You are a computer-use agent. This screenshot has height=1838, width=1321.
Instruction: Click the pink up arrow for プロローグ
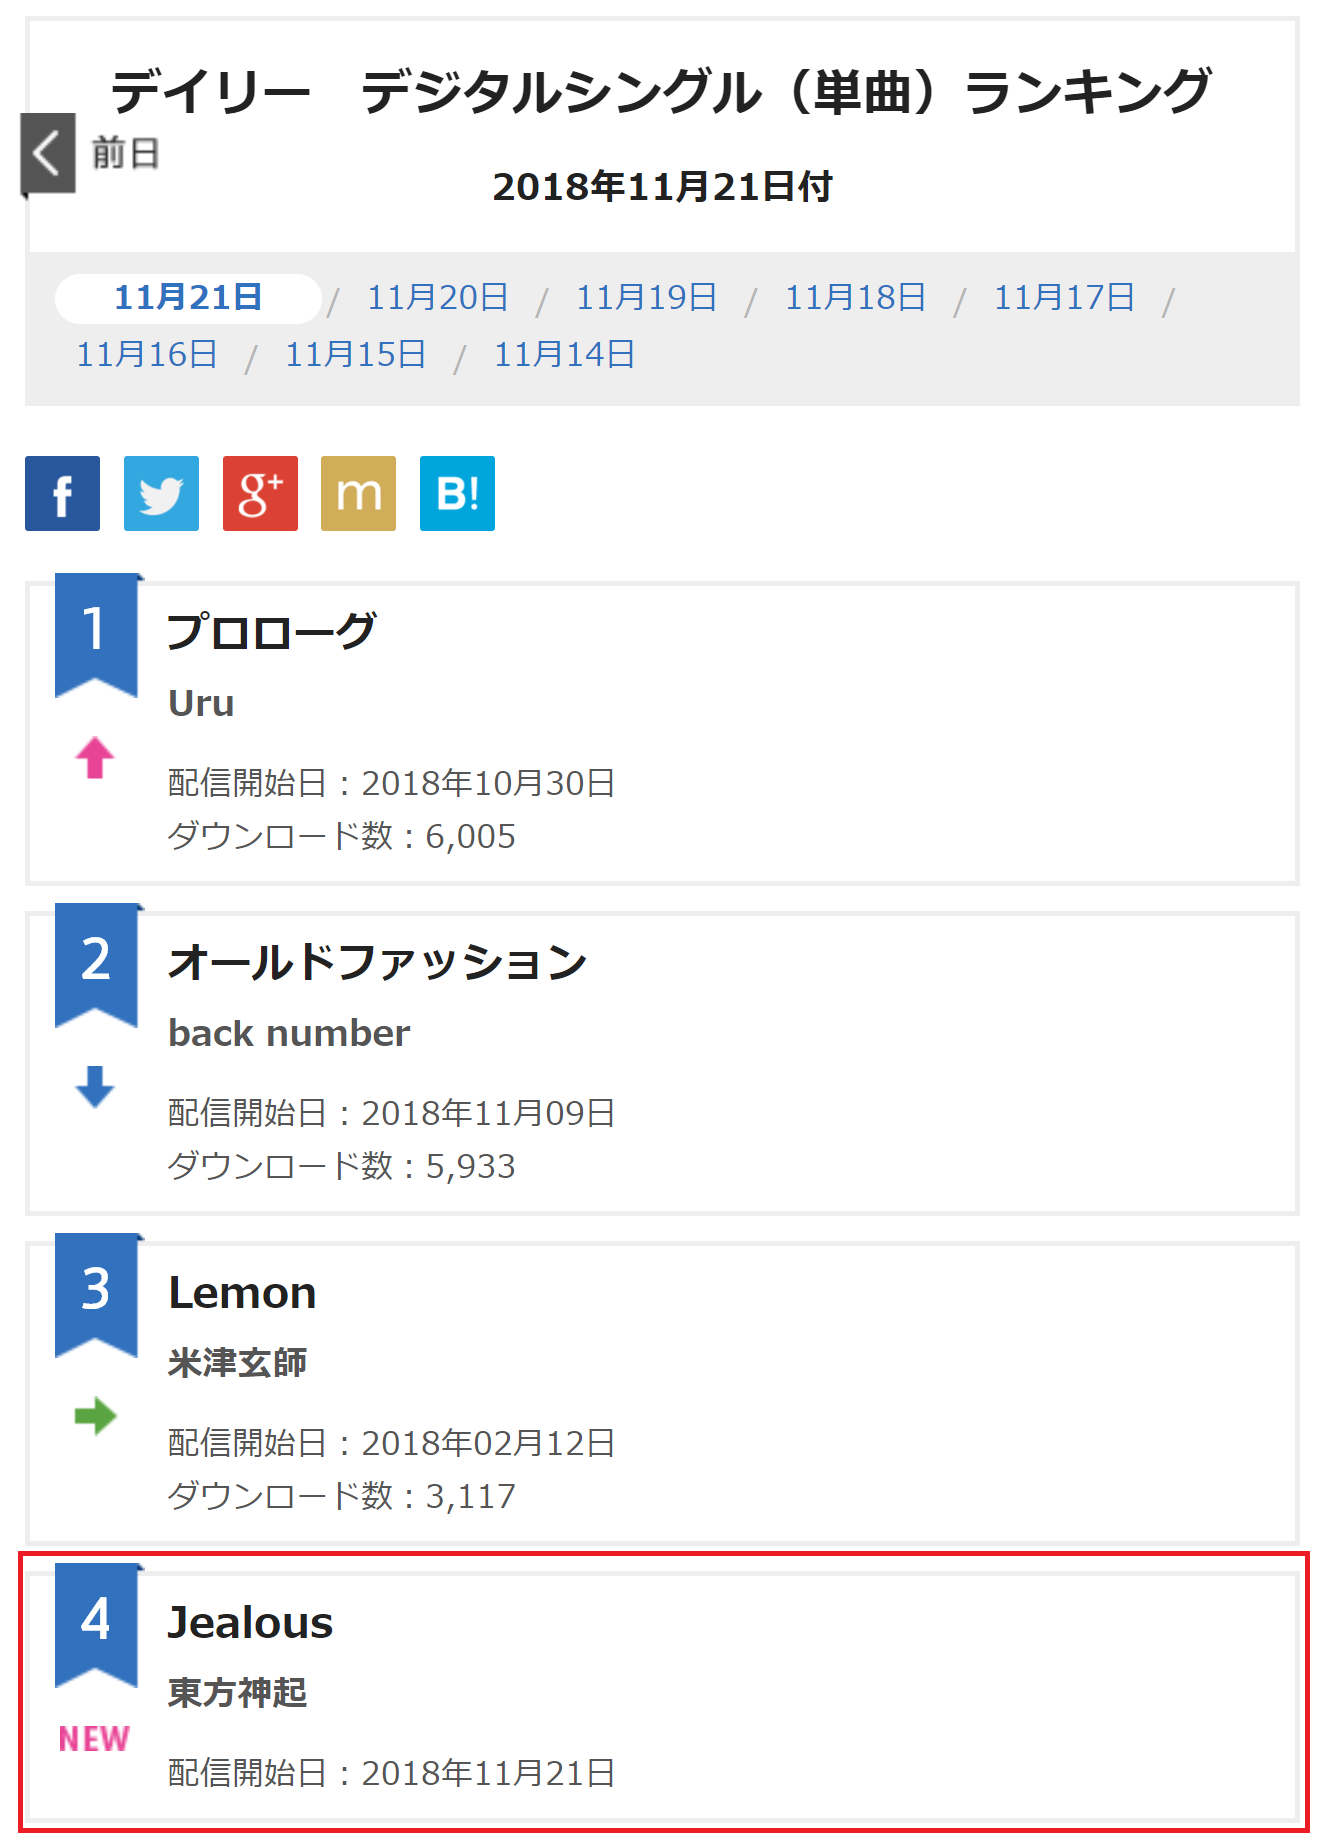[x=95, y=758]
